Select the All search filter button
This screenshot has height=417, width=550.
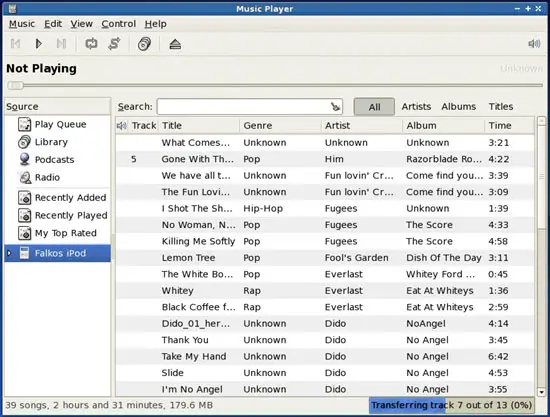(374, 107)
